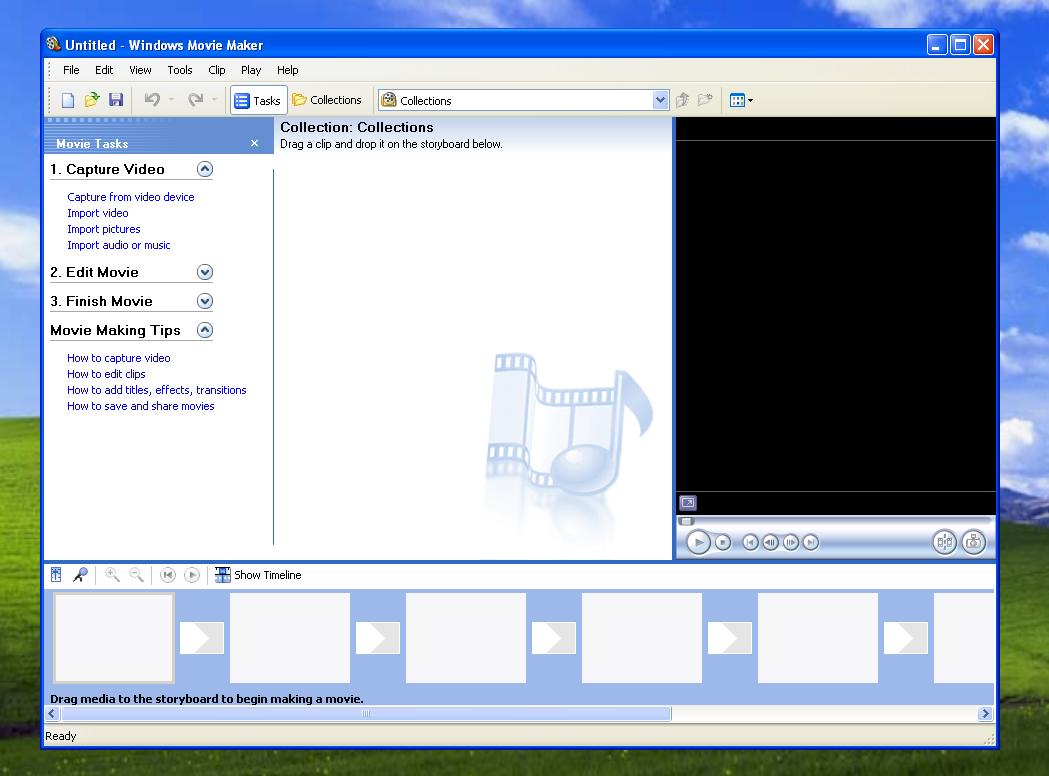
Task: Click the Movie Maker title bar icon
Action: [x=54, y=44]
